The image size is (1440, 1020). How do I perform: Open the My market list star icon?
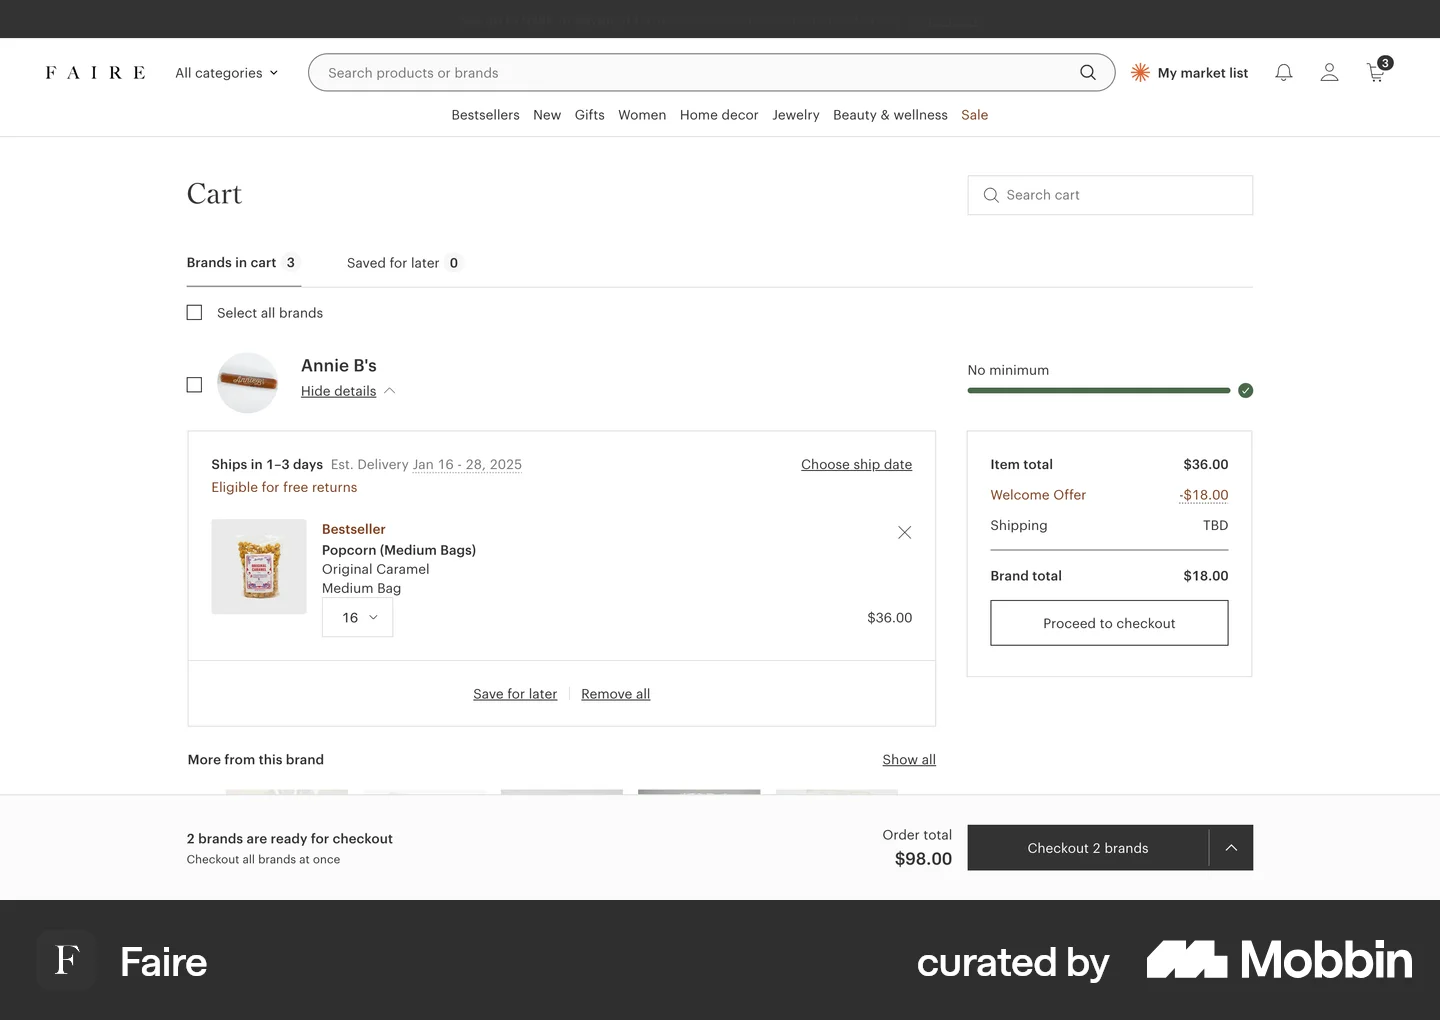1140,73
